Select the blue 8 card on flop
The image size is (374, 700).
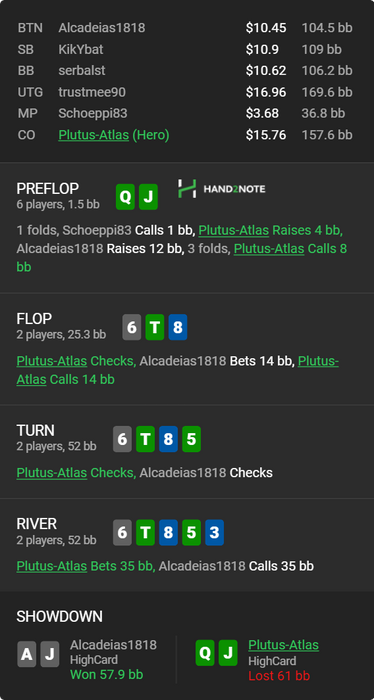(178, 327)
